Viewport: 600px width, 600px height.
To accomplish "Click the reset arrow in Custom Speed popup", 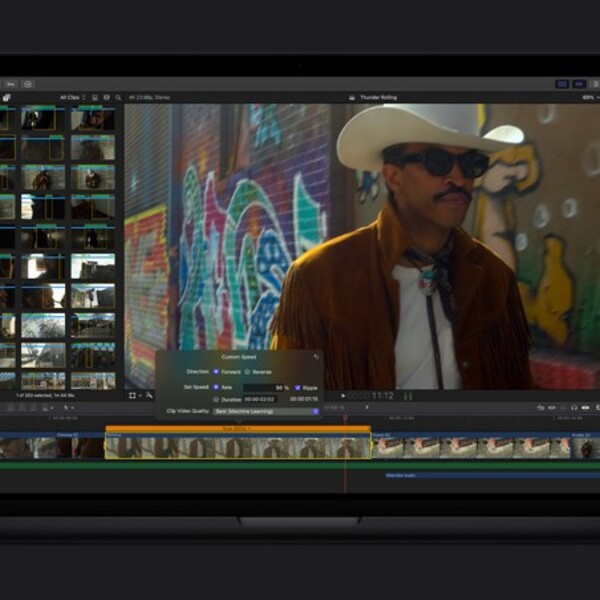I will pyautogui.click(x=316, y=357).
